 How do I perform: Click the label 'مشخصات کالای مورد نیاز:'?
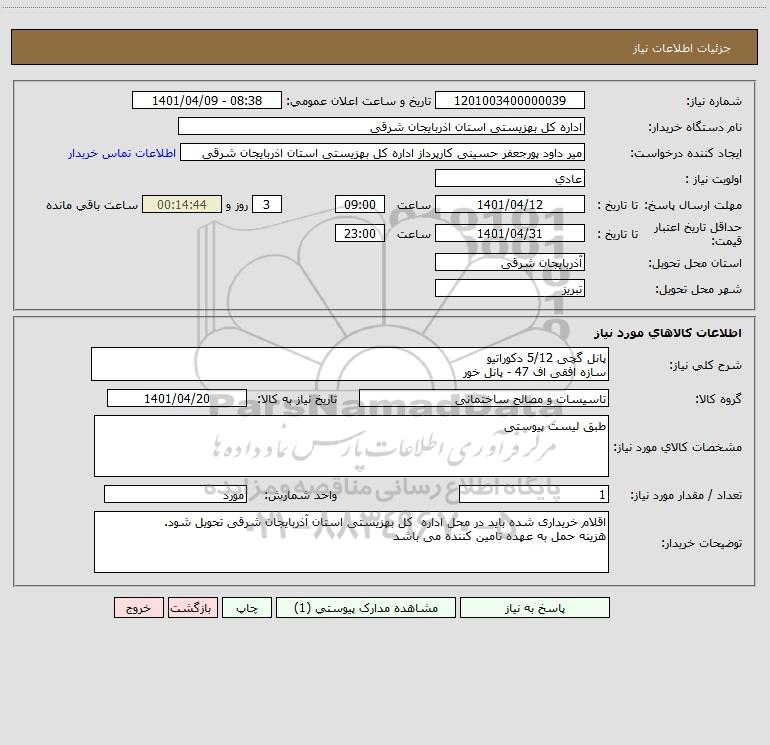[x=678, y=447]
